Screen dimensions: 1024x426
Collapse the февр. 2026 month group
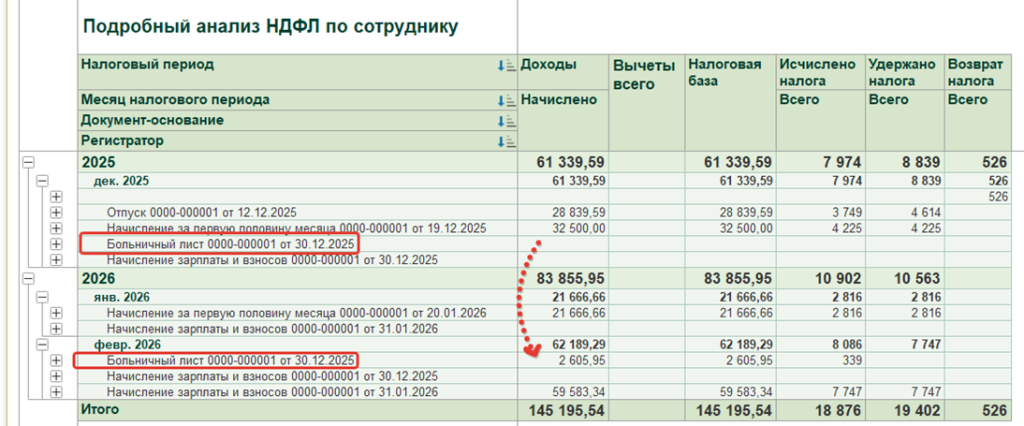click(42, 344)
